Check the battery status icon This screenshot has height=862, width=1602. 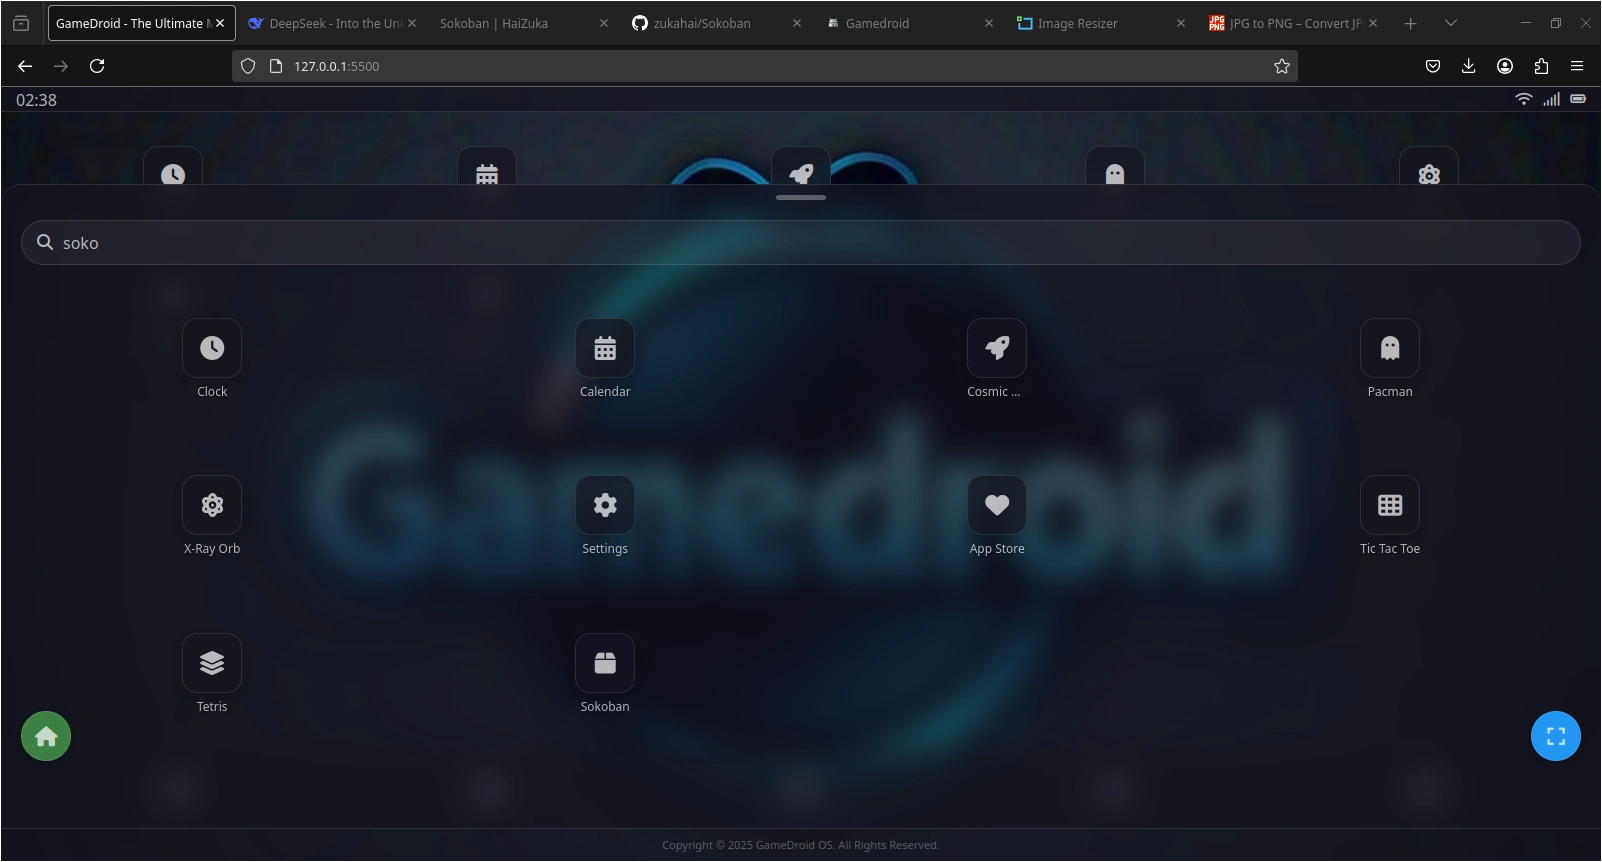point(1578,99)
